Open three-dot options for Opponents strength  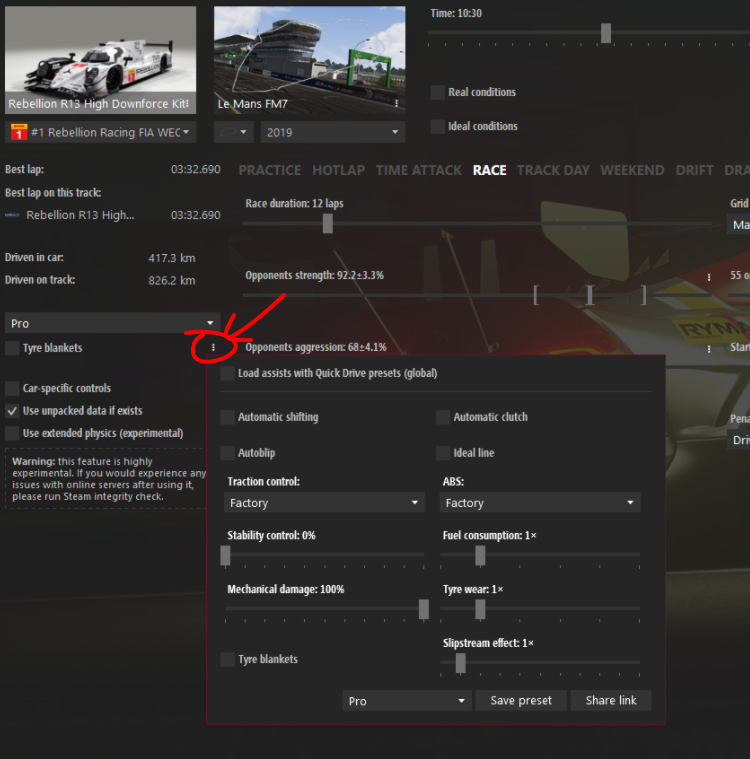point(709,277)
